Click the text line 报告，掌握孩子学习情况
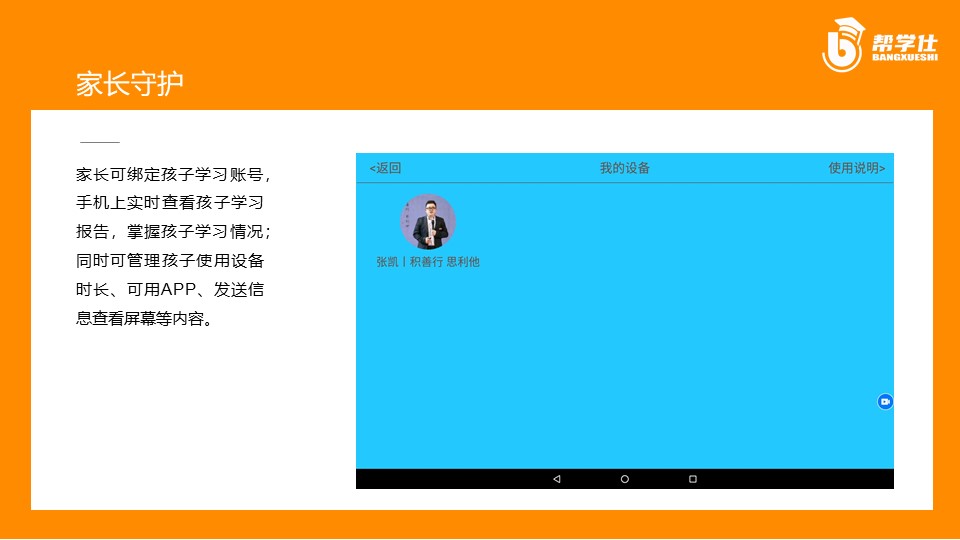 (173, 231)
